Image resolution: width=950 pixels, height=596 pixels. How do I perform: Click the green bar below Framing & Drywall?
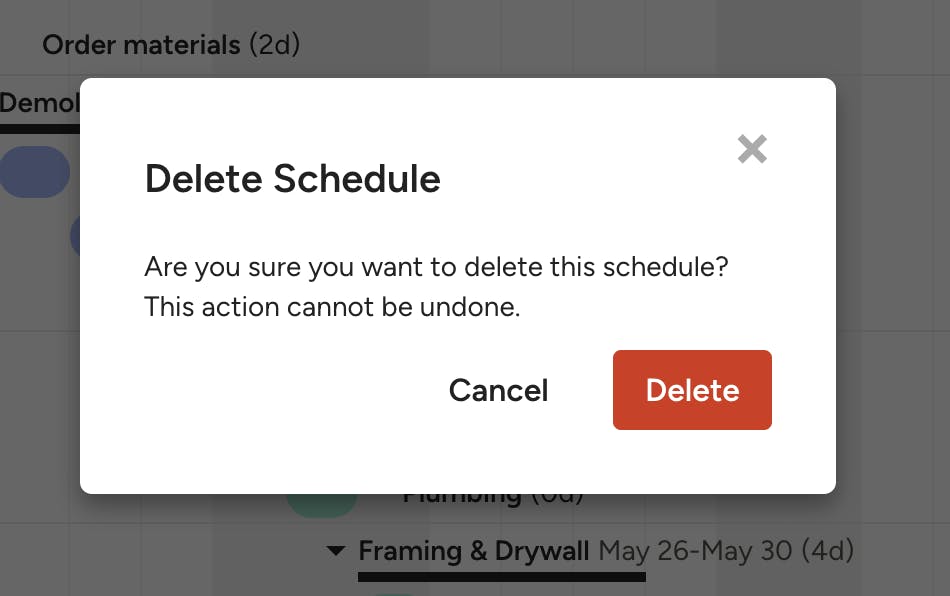[396, 592]
